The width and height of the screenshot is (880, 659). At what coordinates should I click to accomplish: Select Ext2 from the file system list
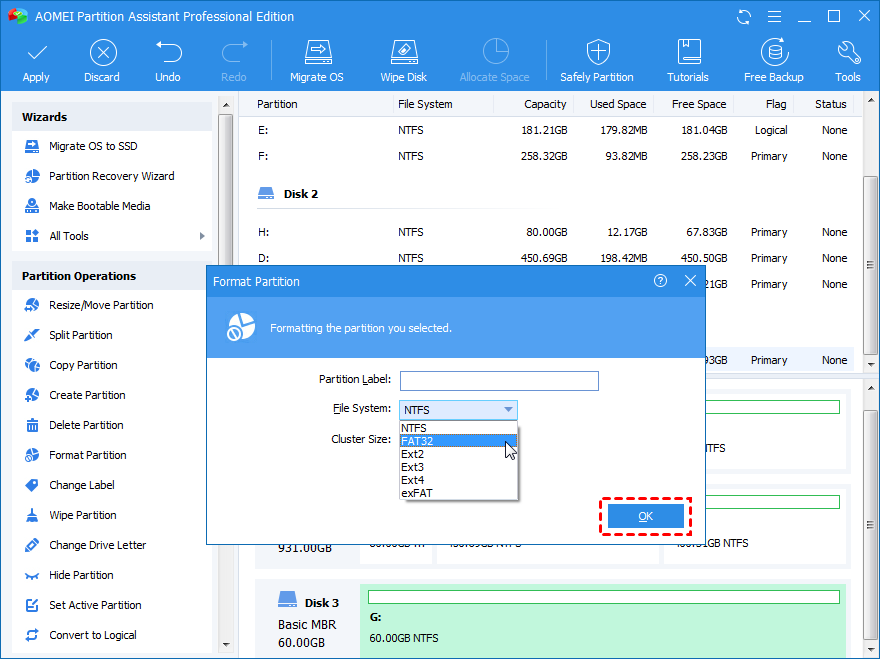[458, 454]
